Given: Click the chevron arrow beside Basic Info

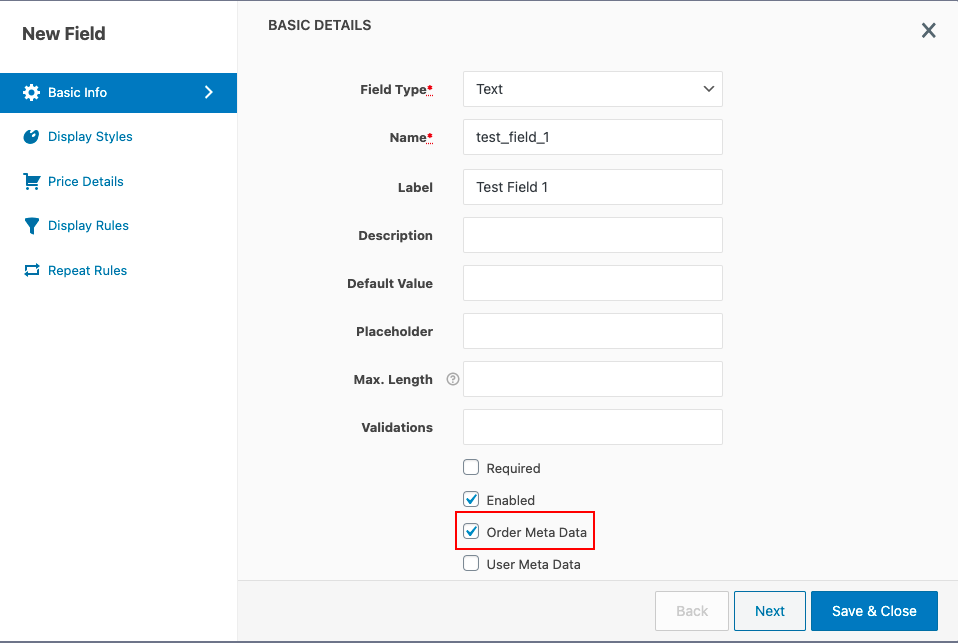Looking at the screenshot, I should pyautogui.click(x=209, y=92).
